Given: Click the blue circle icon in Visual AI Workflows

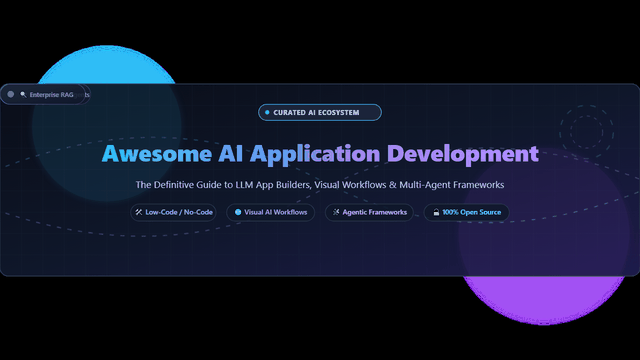Looking at the screenshot, I should click(238, 212).
